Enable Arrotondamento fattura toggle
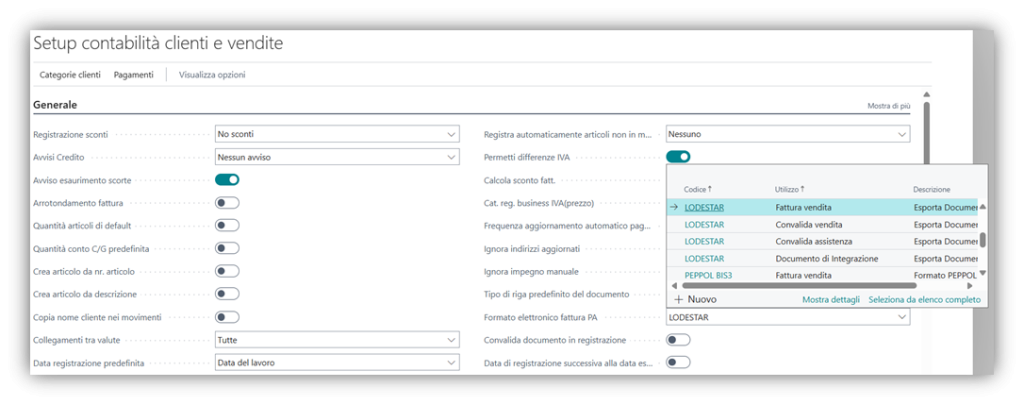The width and height of the screenshot is (1024, 405). [x=227, y=203]
